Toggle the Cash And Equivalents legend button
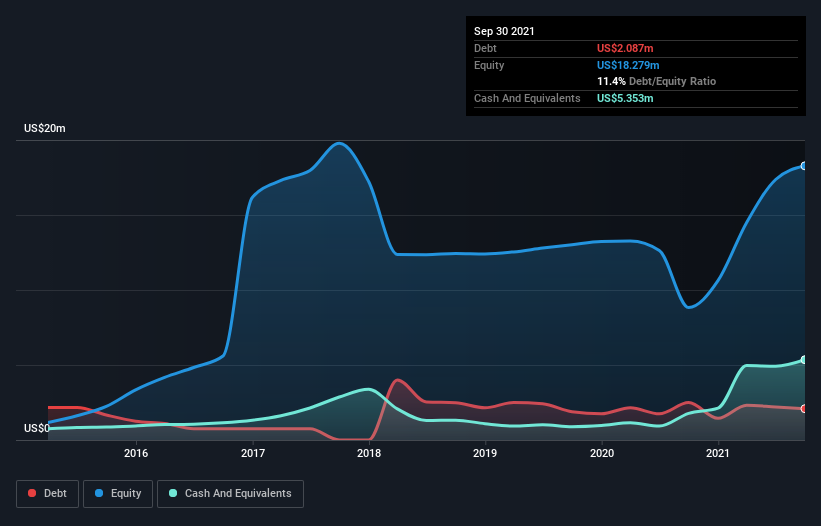Image resolution: width=821 pixels, height=526 pixels. (230, 494)
